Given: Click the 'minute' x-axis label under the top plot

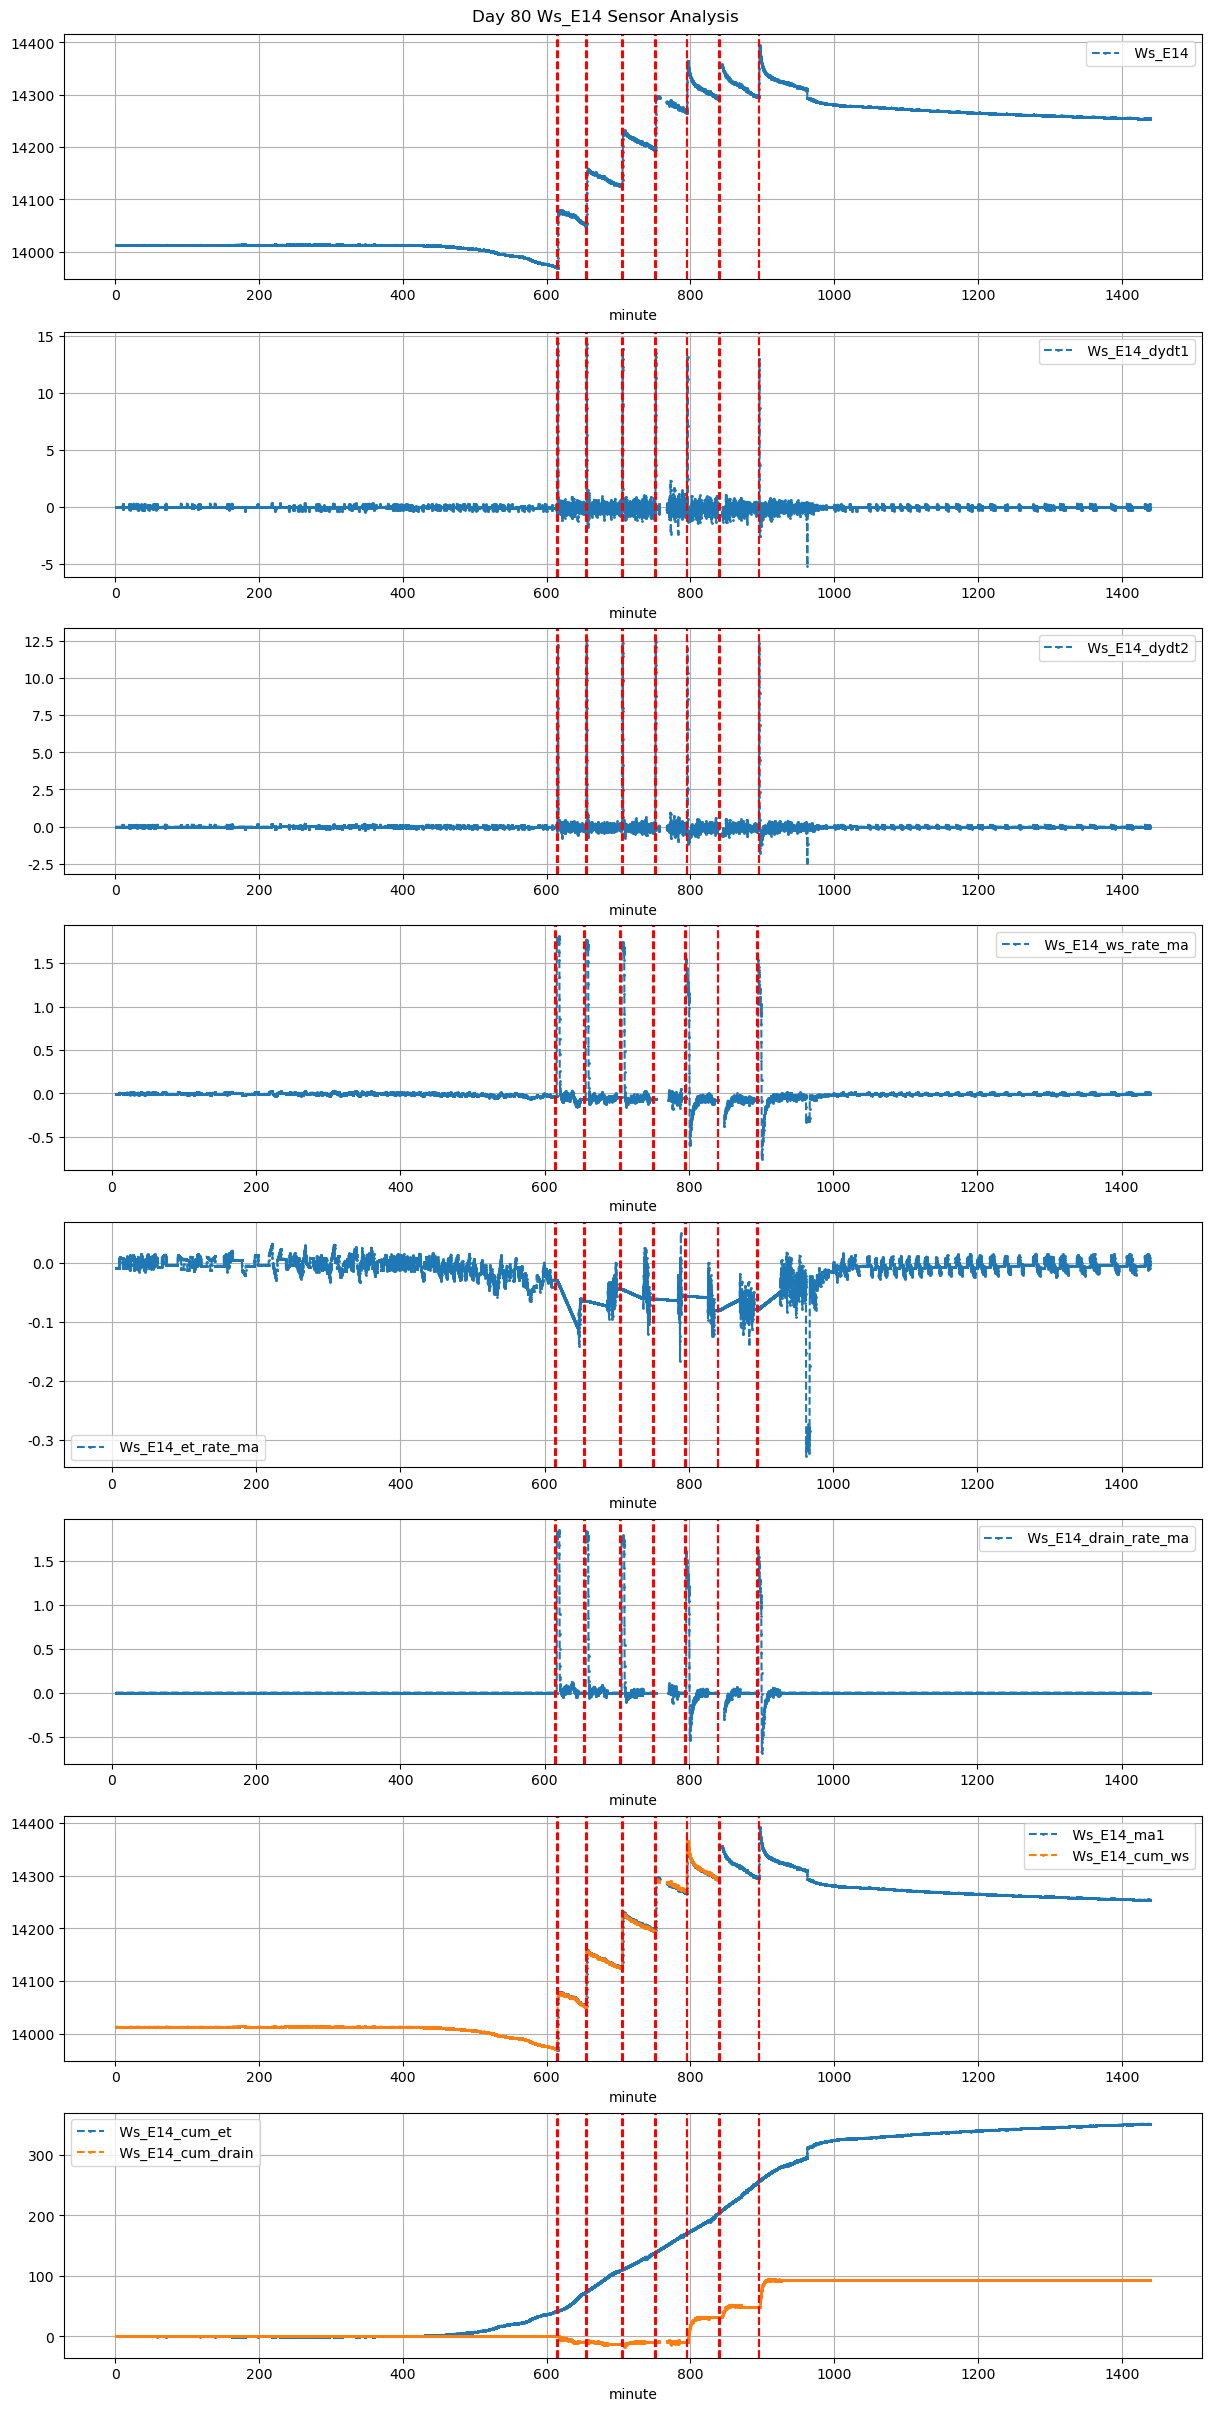Looking at the screenshot, I should point(633,315).
